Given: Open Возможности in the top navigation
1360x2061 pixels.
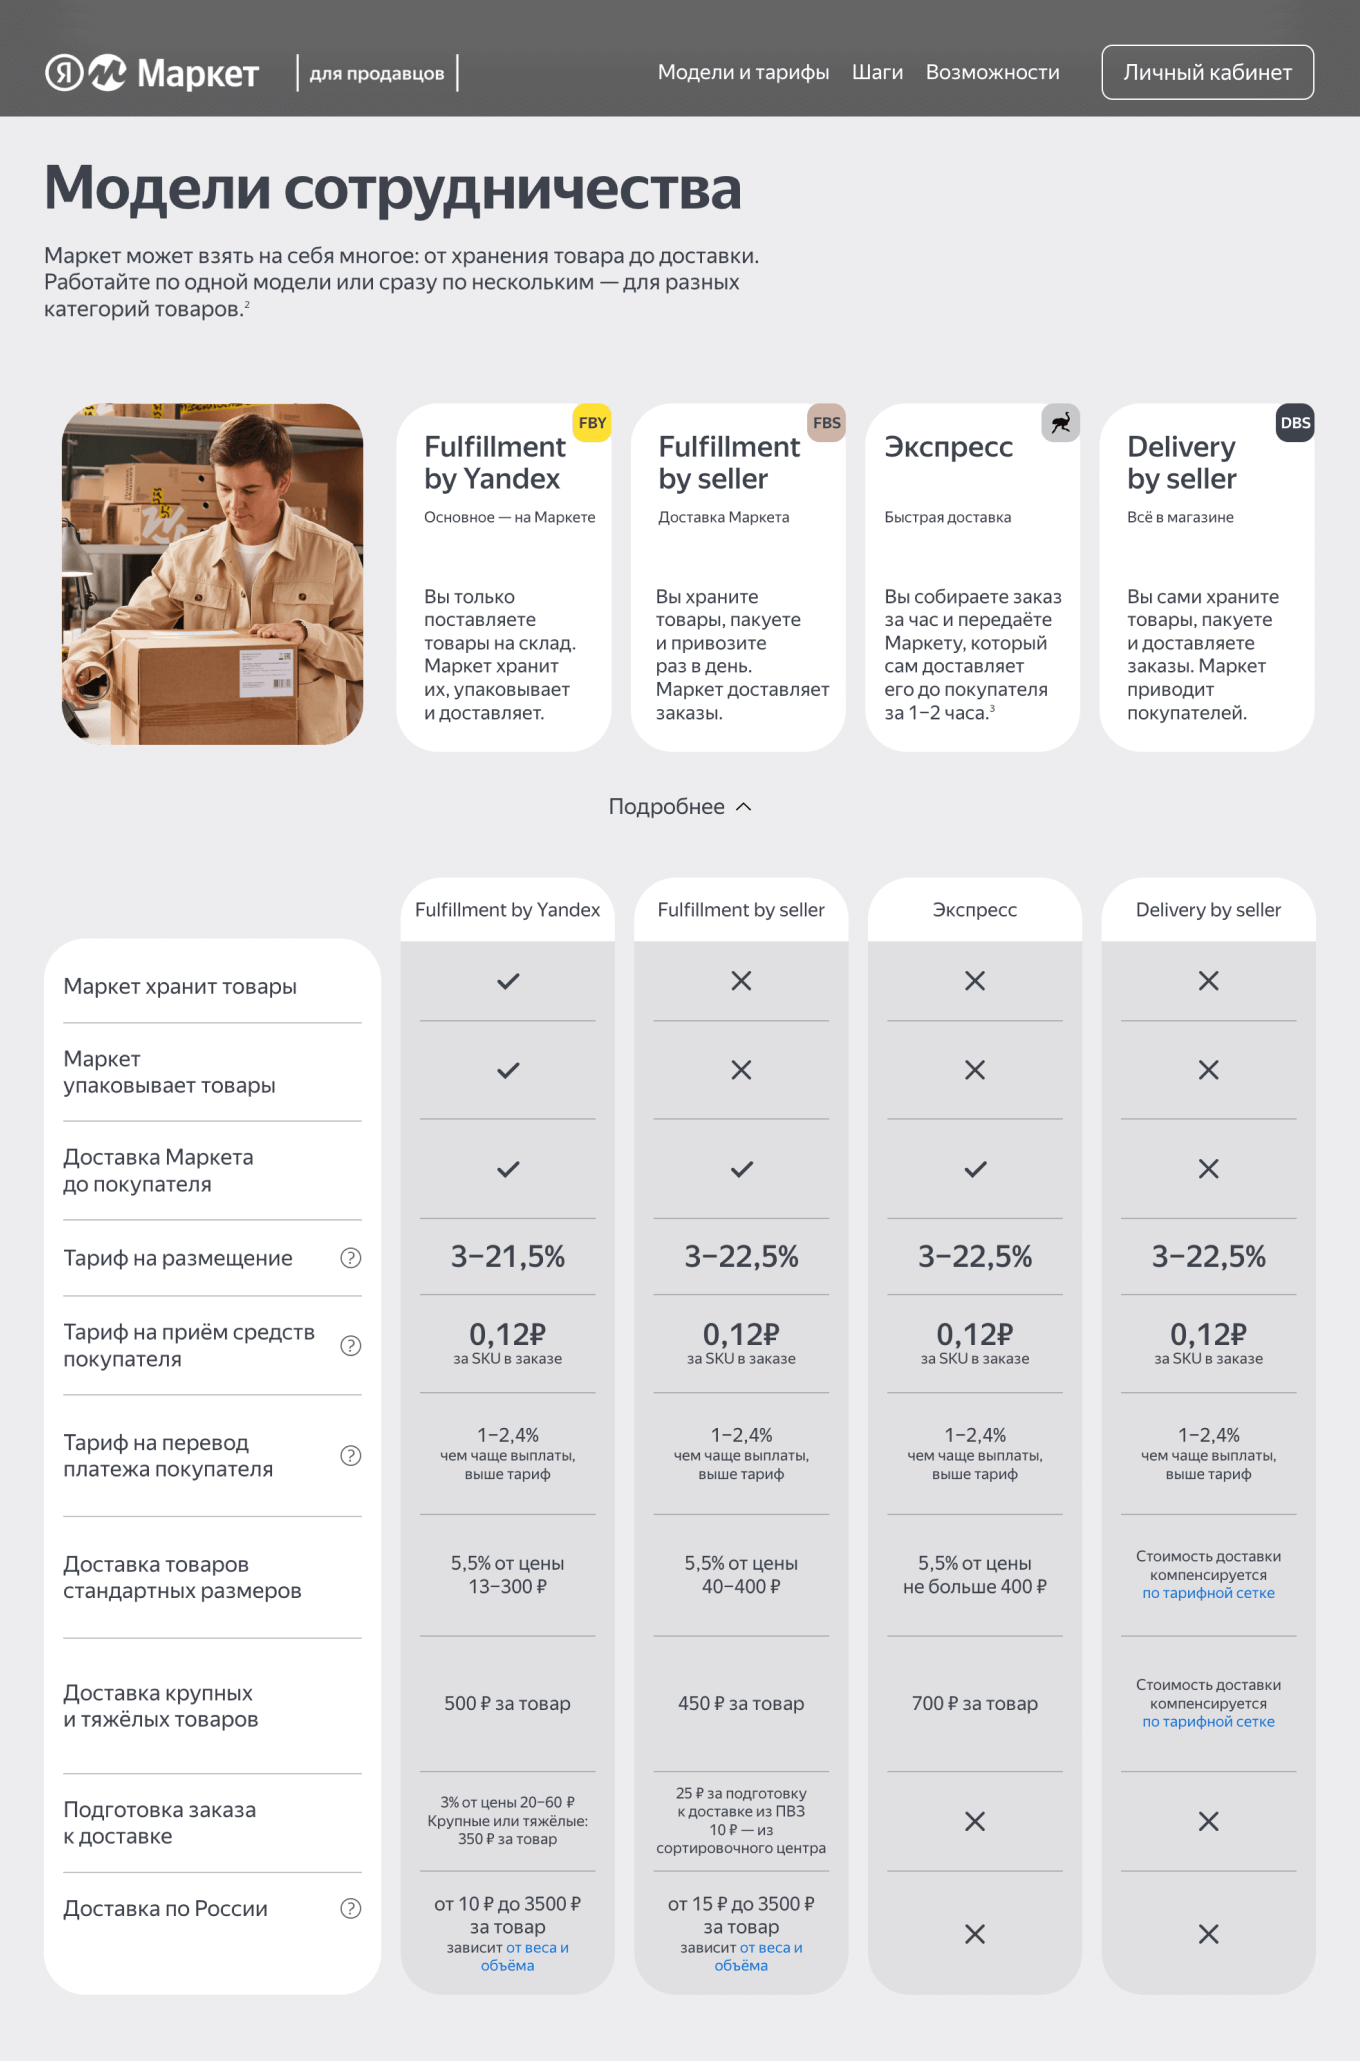Looking at the screenshot, I should [992, 72].
